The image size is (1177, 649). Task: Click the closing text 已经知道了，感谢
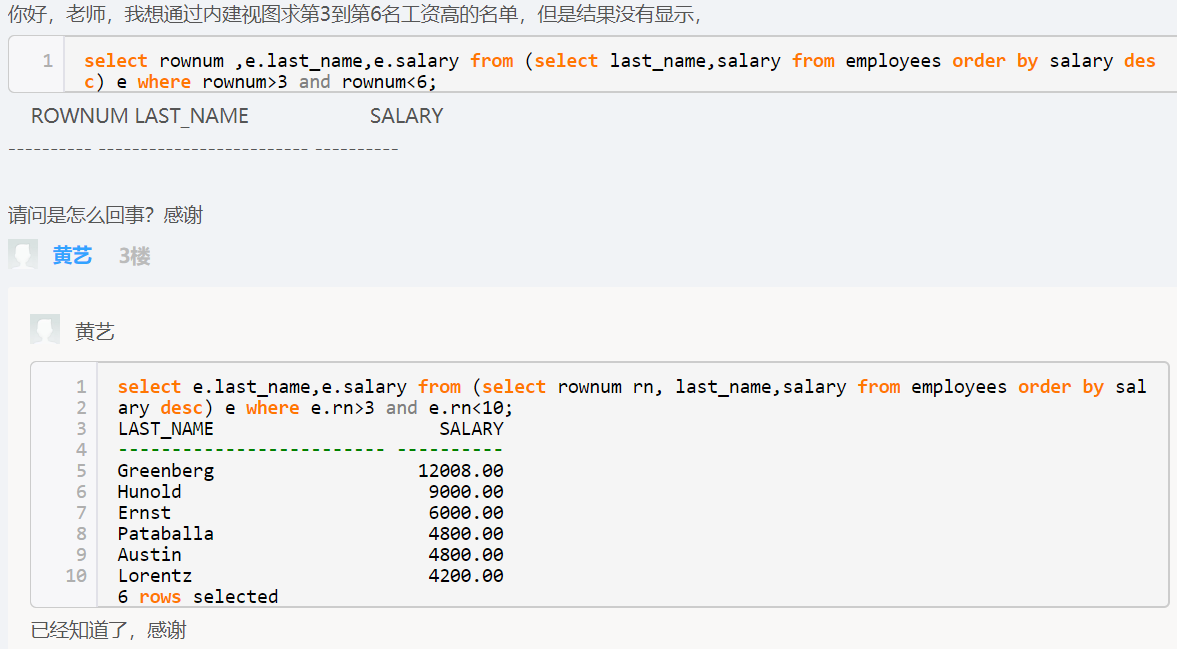click(x=108, y=630)
